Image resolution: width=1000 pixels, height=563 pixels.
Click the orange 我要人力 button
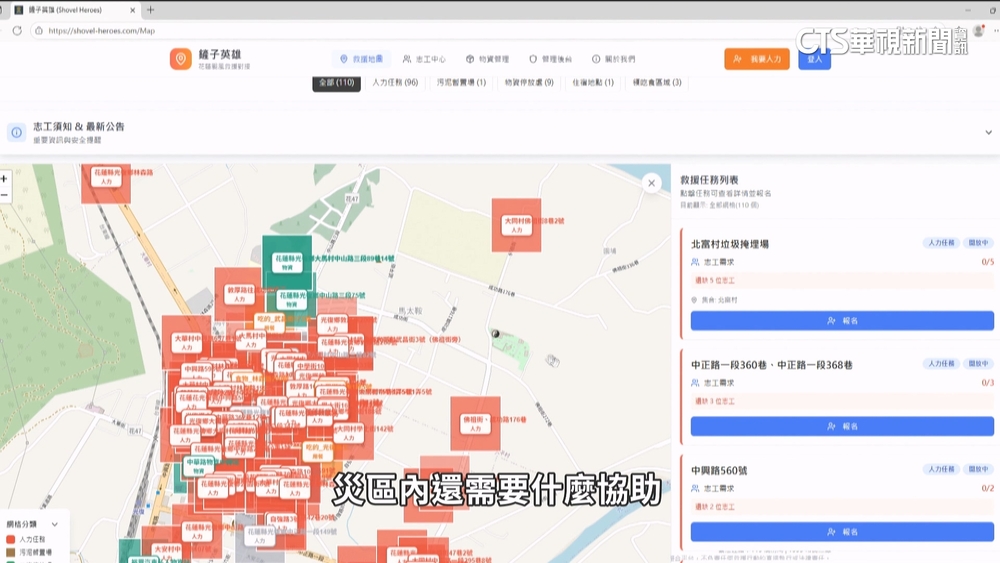point(757,59)
